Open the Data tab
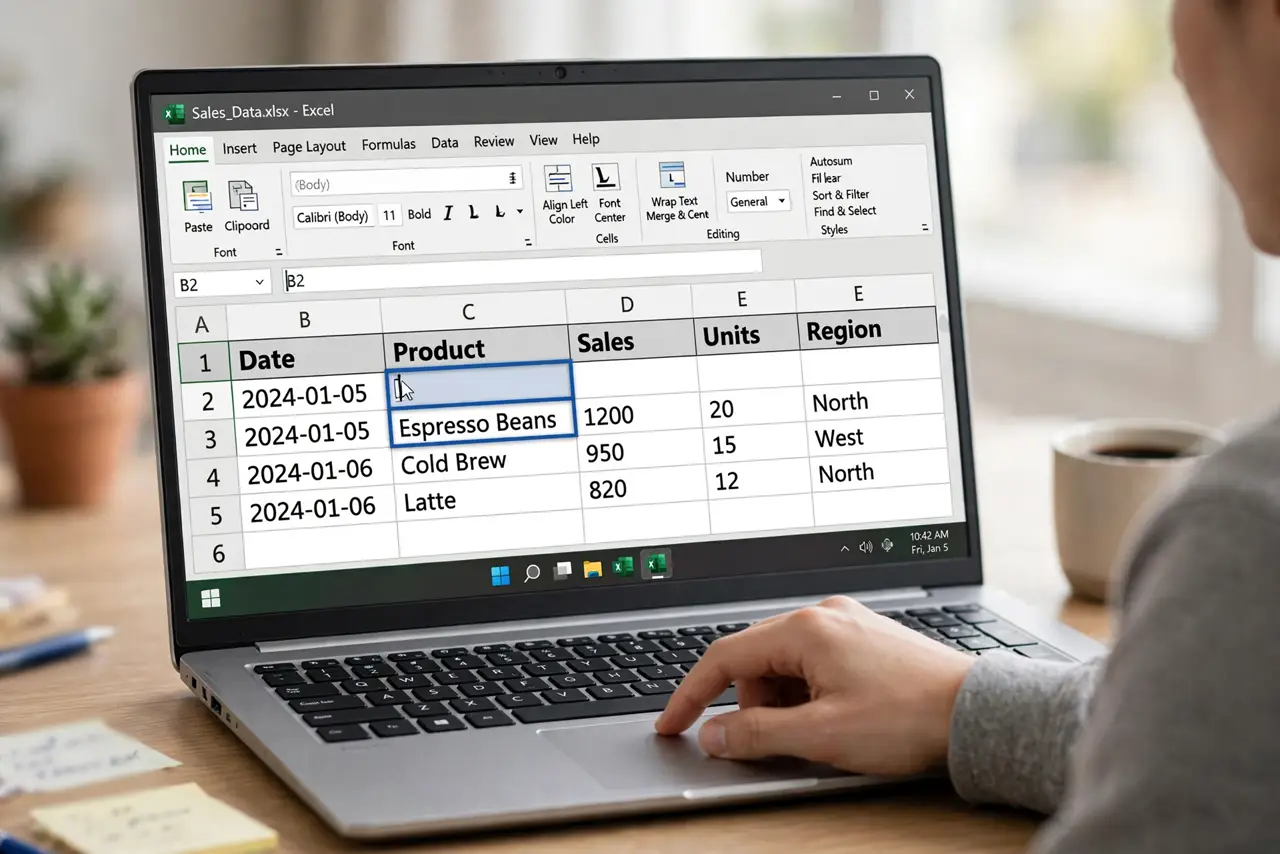The height and width of the screenshot is (854, 1280). [x=445, y=143]
